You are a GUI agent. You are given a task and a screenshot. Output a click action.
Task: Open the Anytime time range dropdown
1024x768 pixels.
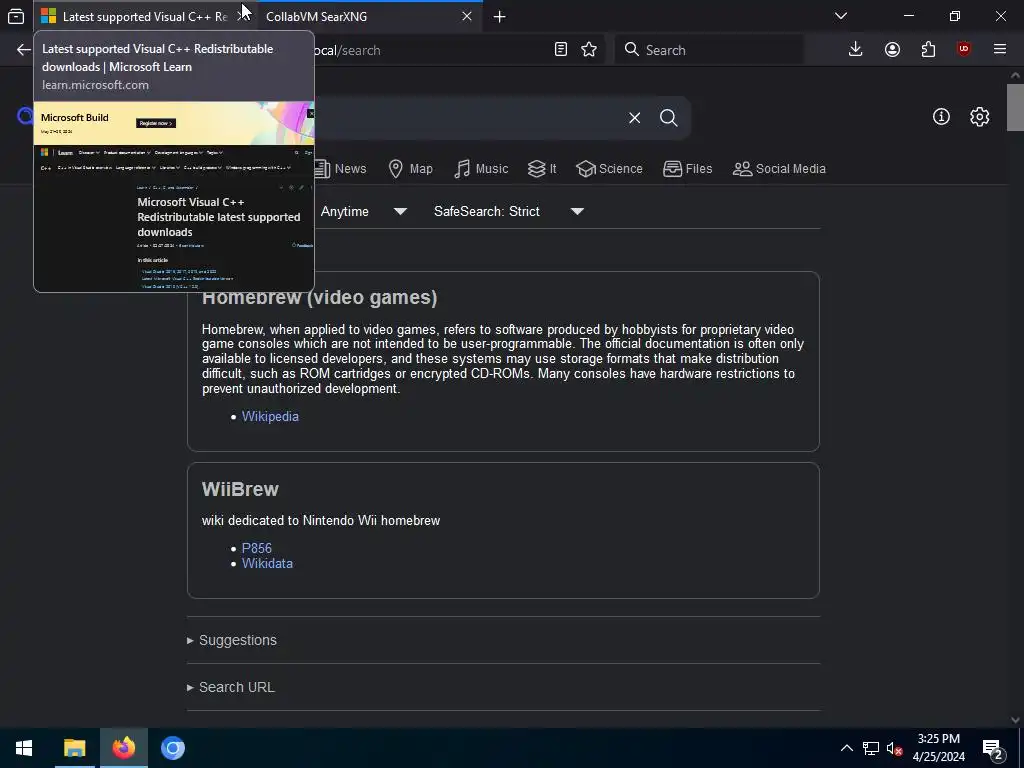[x=364, y=211]
